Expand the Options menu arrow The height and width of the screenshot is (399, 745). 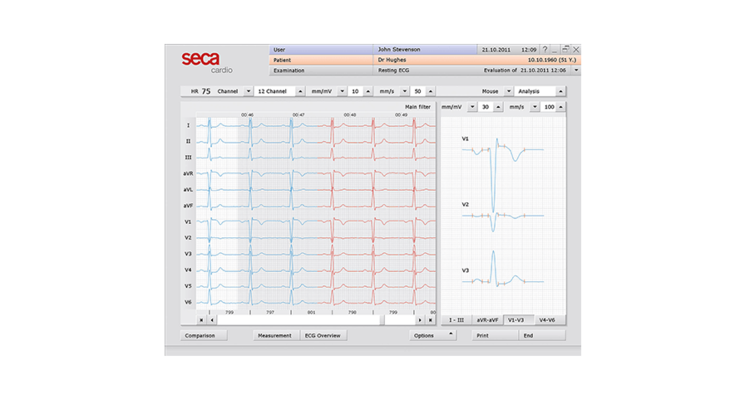[x=450, y=334]
